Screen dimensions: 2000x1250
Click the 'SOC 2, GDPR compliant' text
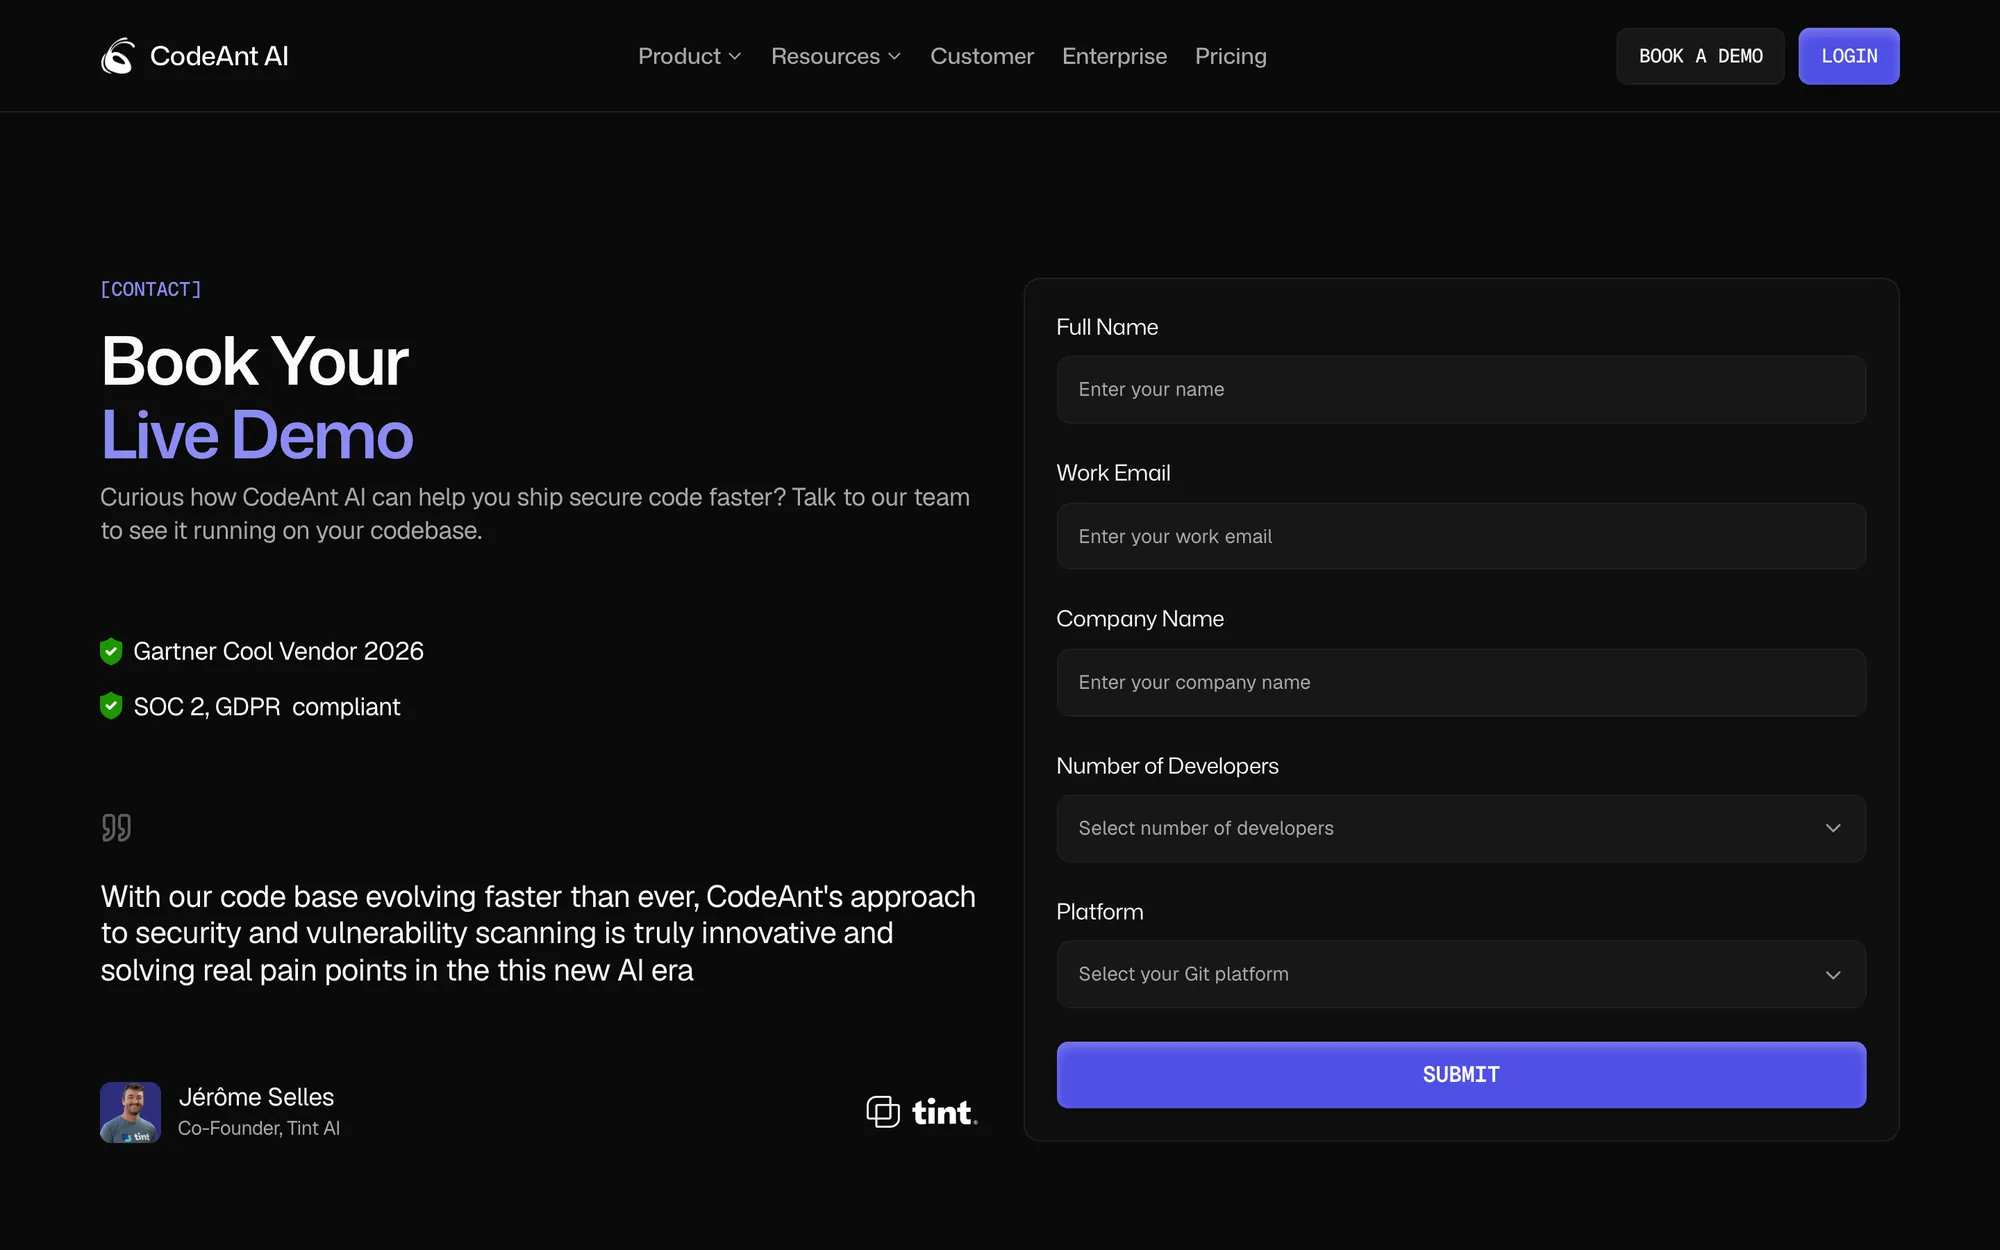tap(267, 707)
